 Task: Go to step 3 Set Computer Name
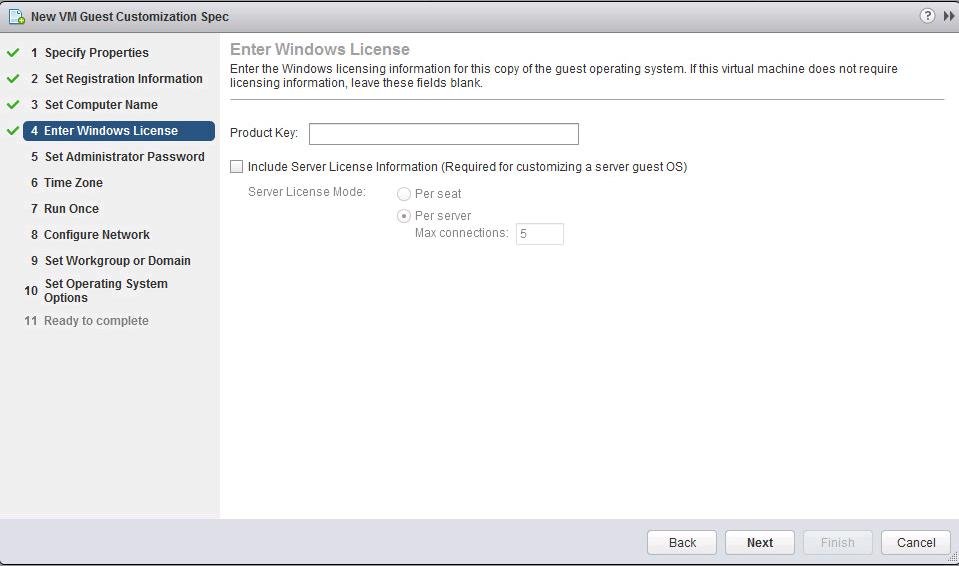(x=94, y=105)
